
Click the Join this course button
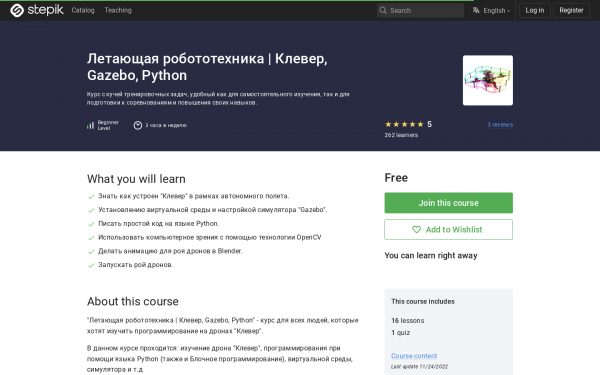tap(448, 203)
